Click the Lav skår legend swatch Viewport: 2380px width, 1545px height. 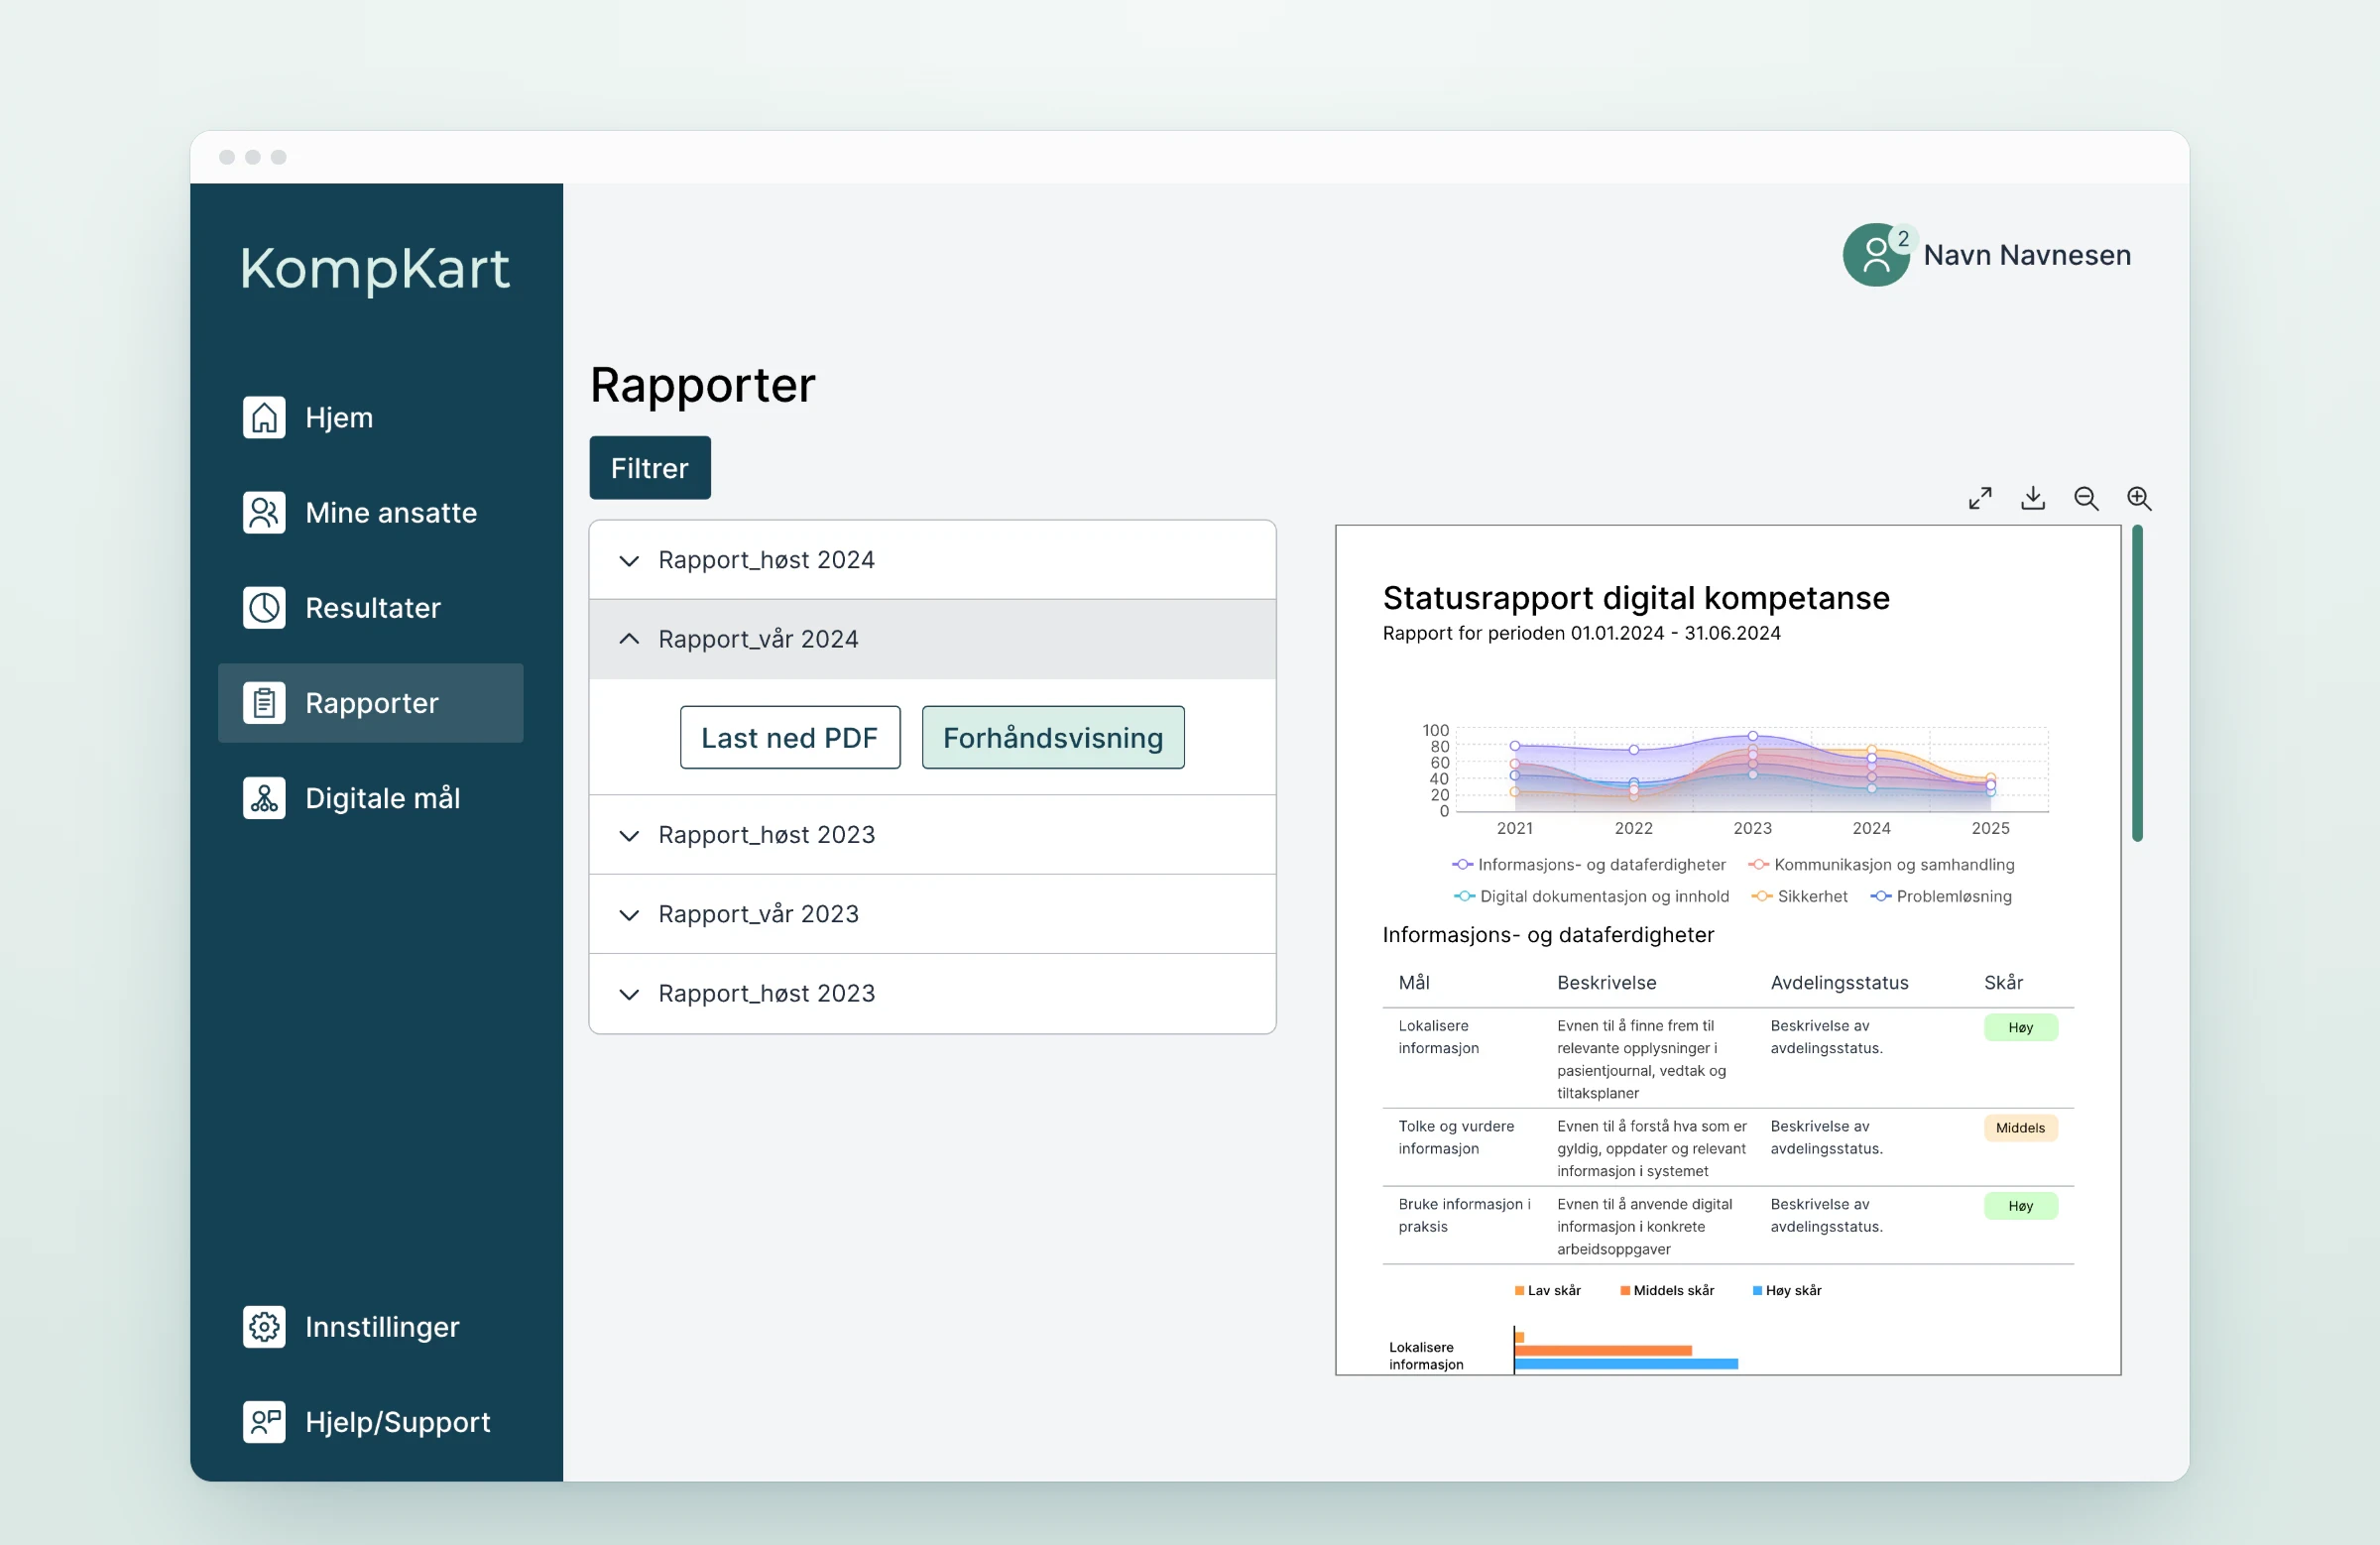[x=1519, y=1291]
